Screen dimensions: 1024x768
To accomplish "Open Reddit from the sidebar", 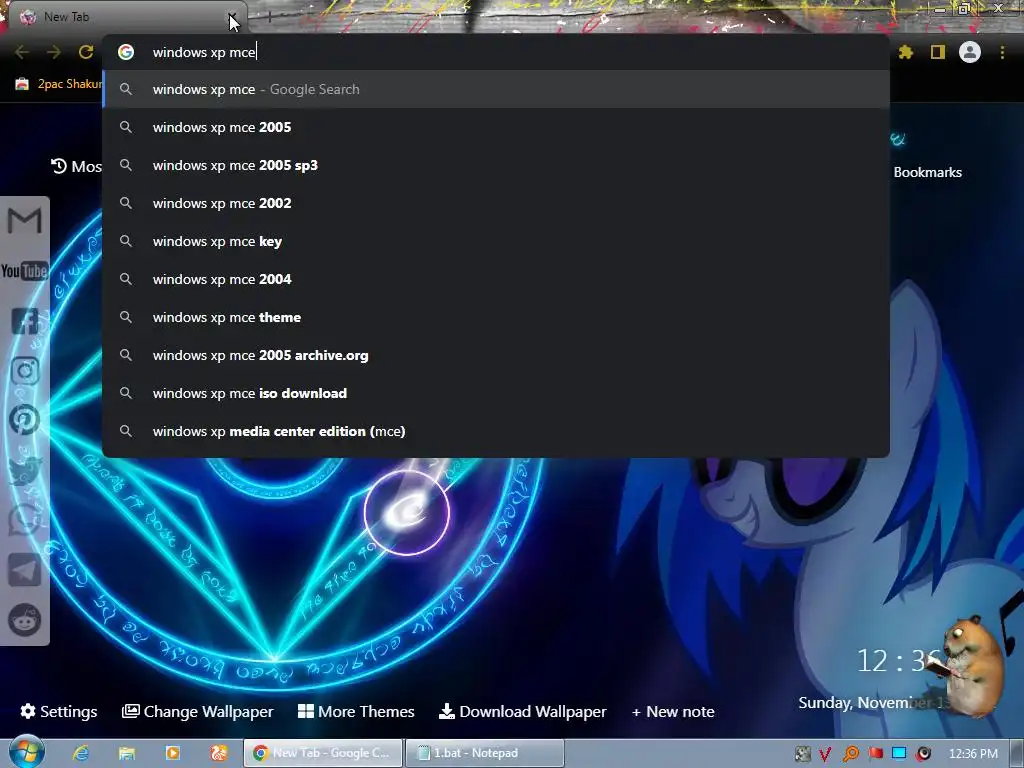I will (x=25, y=620).
